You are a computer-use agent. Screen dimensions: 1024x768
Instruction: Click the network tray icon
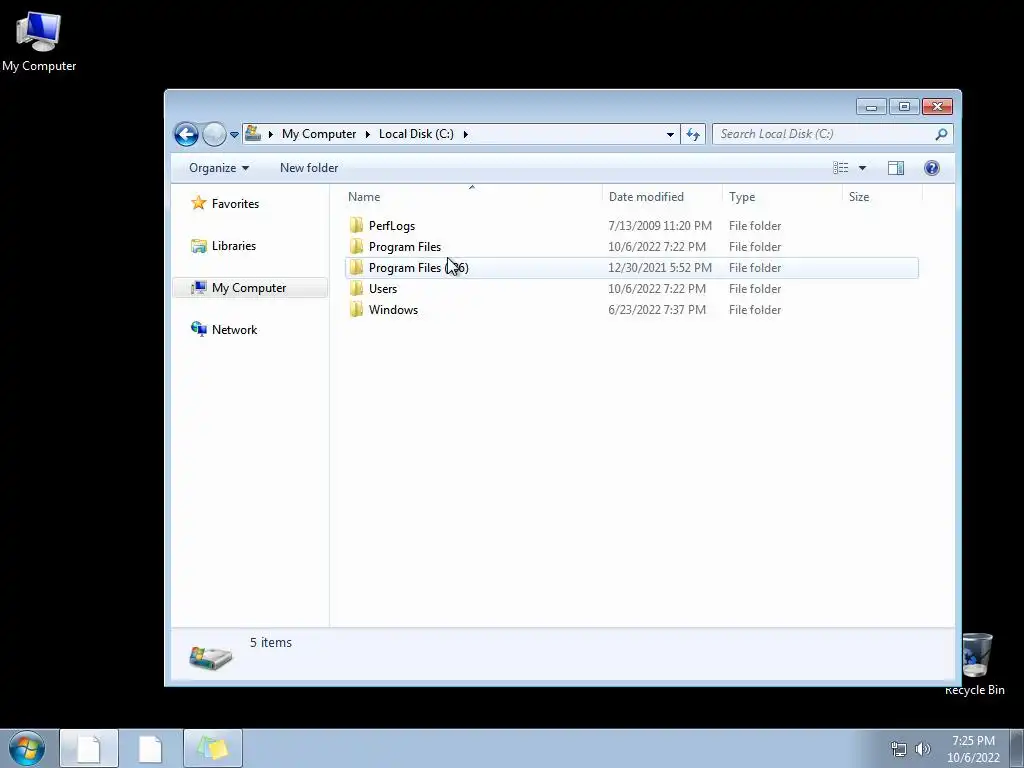tap(899, 749)
